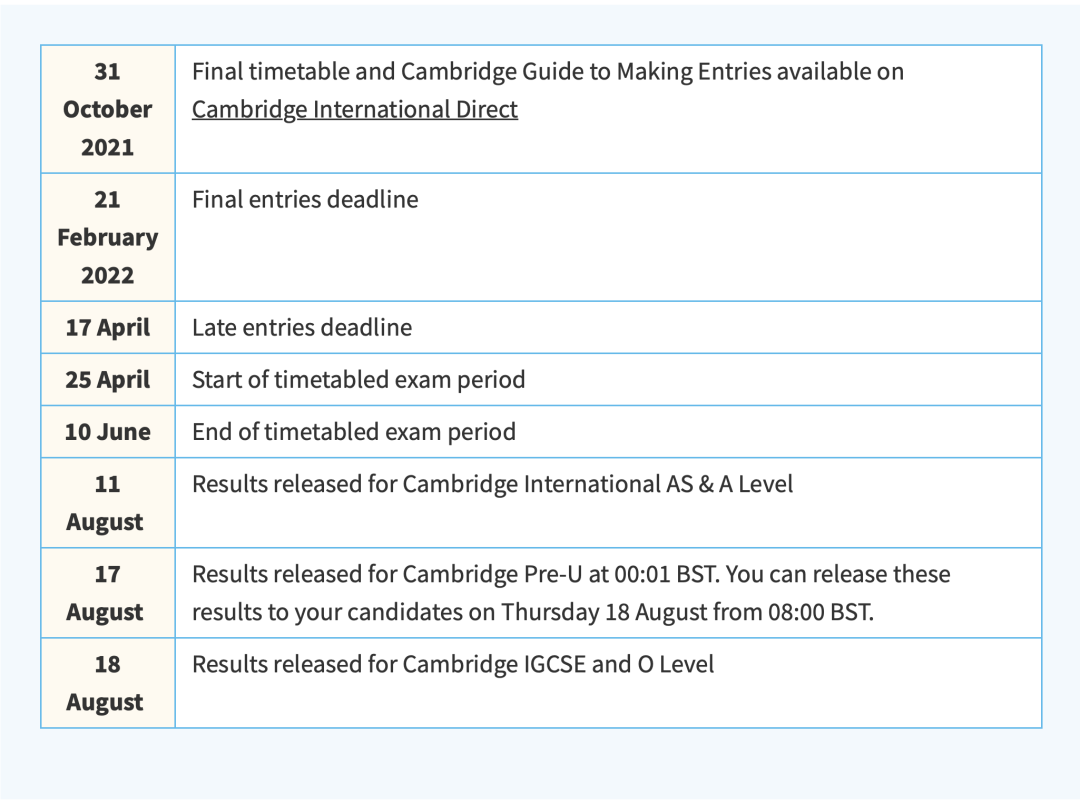Select 'End of timetabled exam period' text
The width and height of the screenshot is (1080, 802).
pos(353,432)
